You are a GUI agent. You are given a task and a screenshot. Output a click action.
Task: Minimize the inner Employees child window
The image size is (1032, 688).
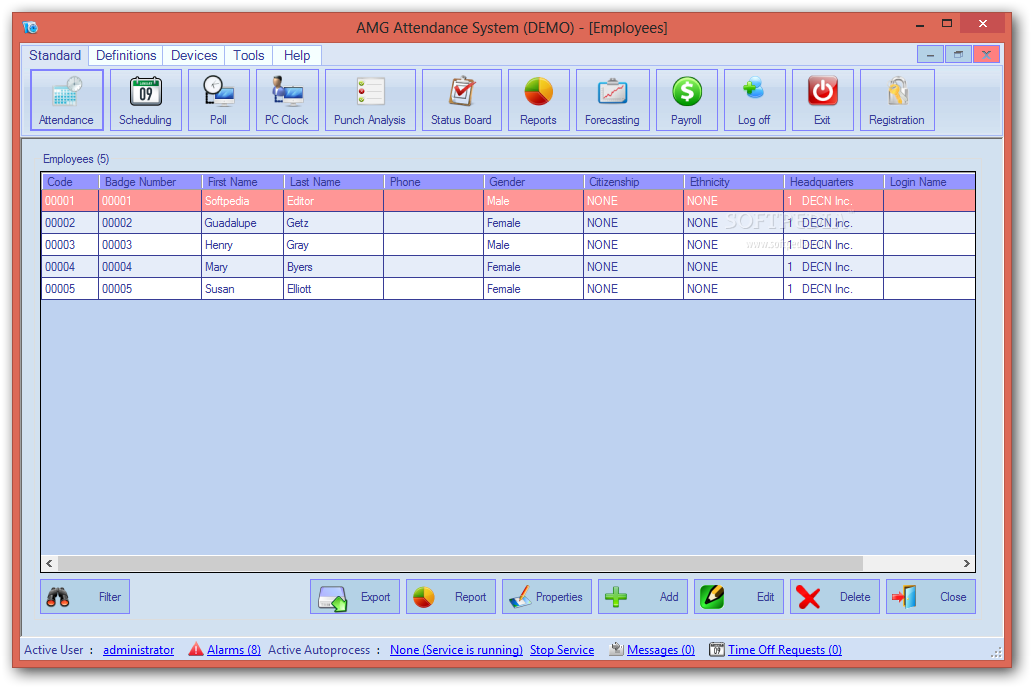[931, 55]
